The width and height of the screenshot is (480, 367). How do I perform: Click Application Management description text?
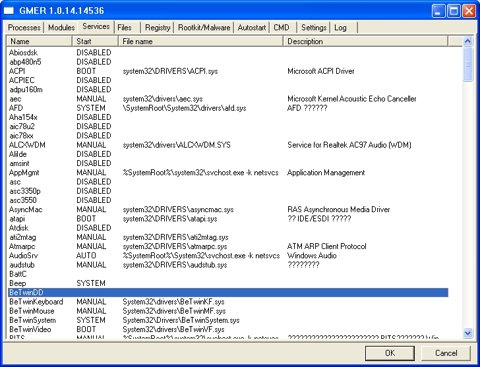326,173
